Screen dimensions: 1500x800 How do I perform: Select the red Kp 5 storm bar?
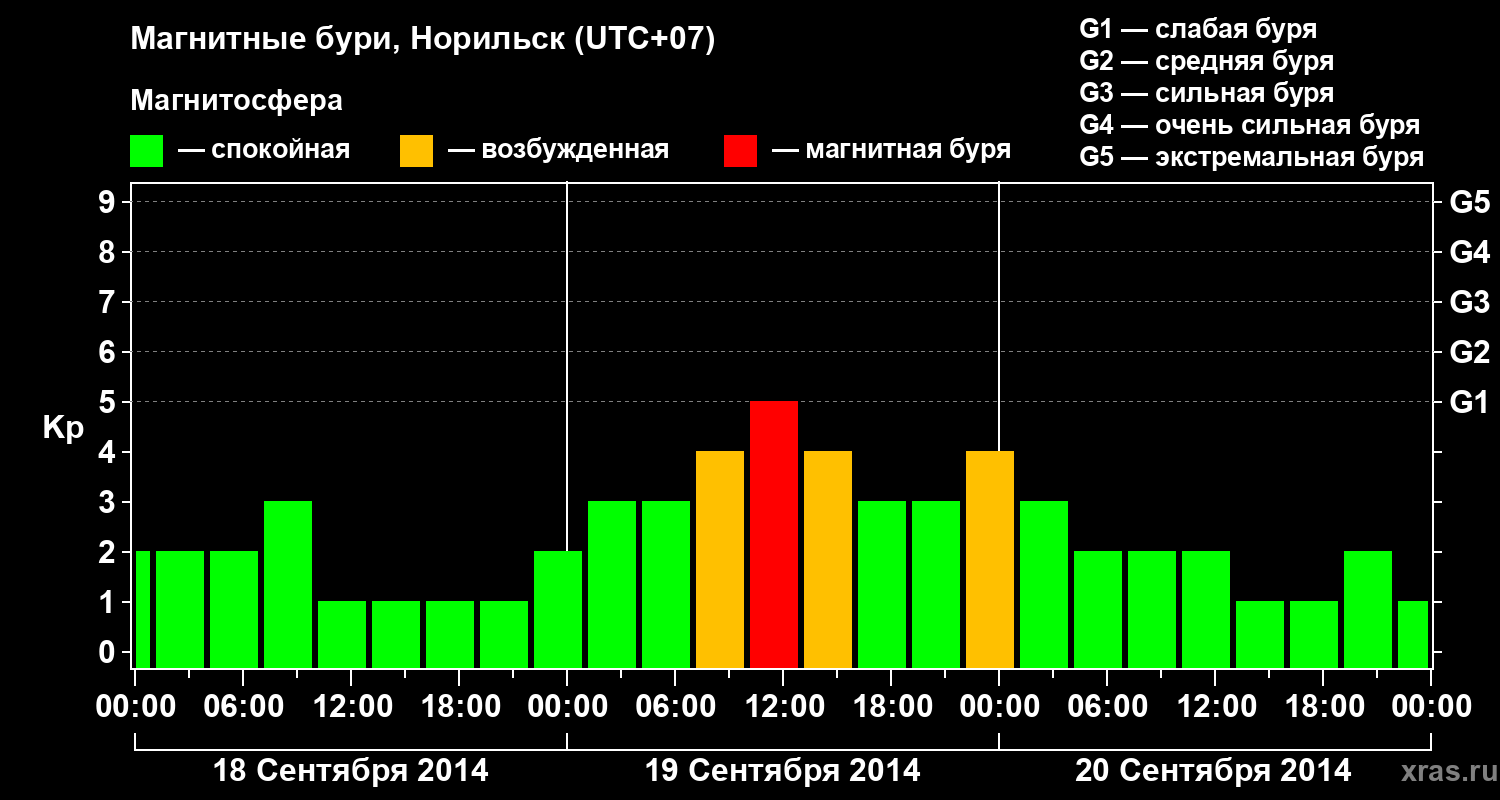(x=774, y=534)
